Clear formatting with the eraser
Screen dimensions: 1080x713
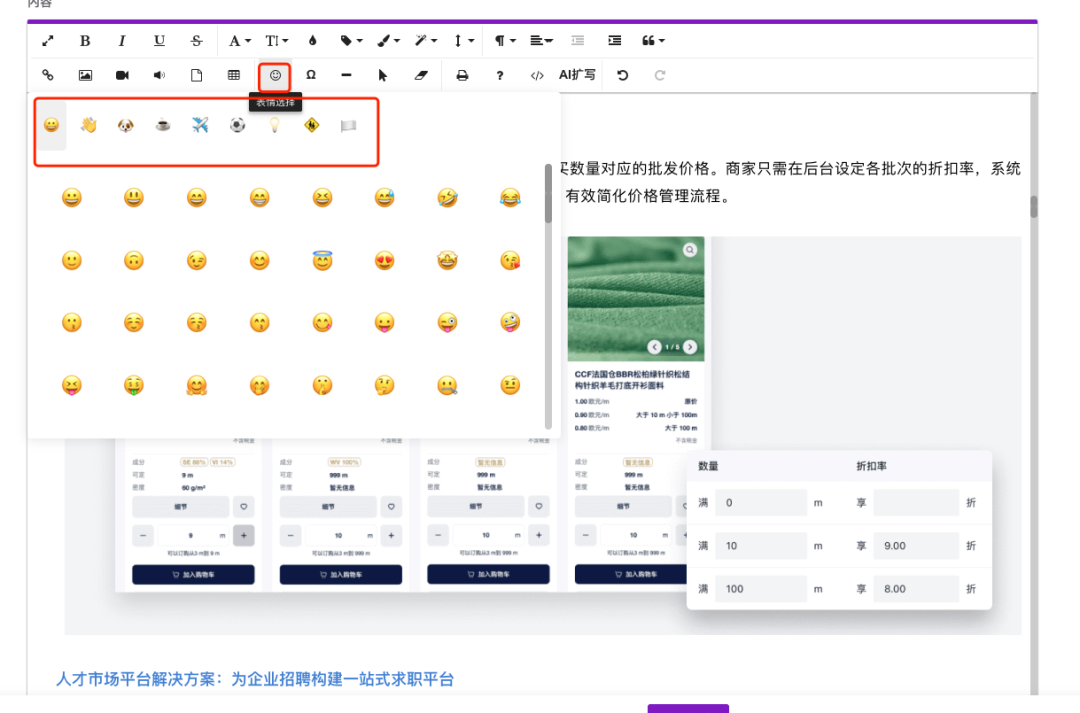(x=421, y=75)
